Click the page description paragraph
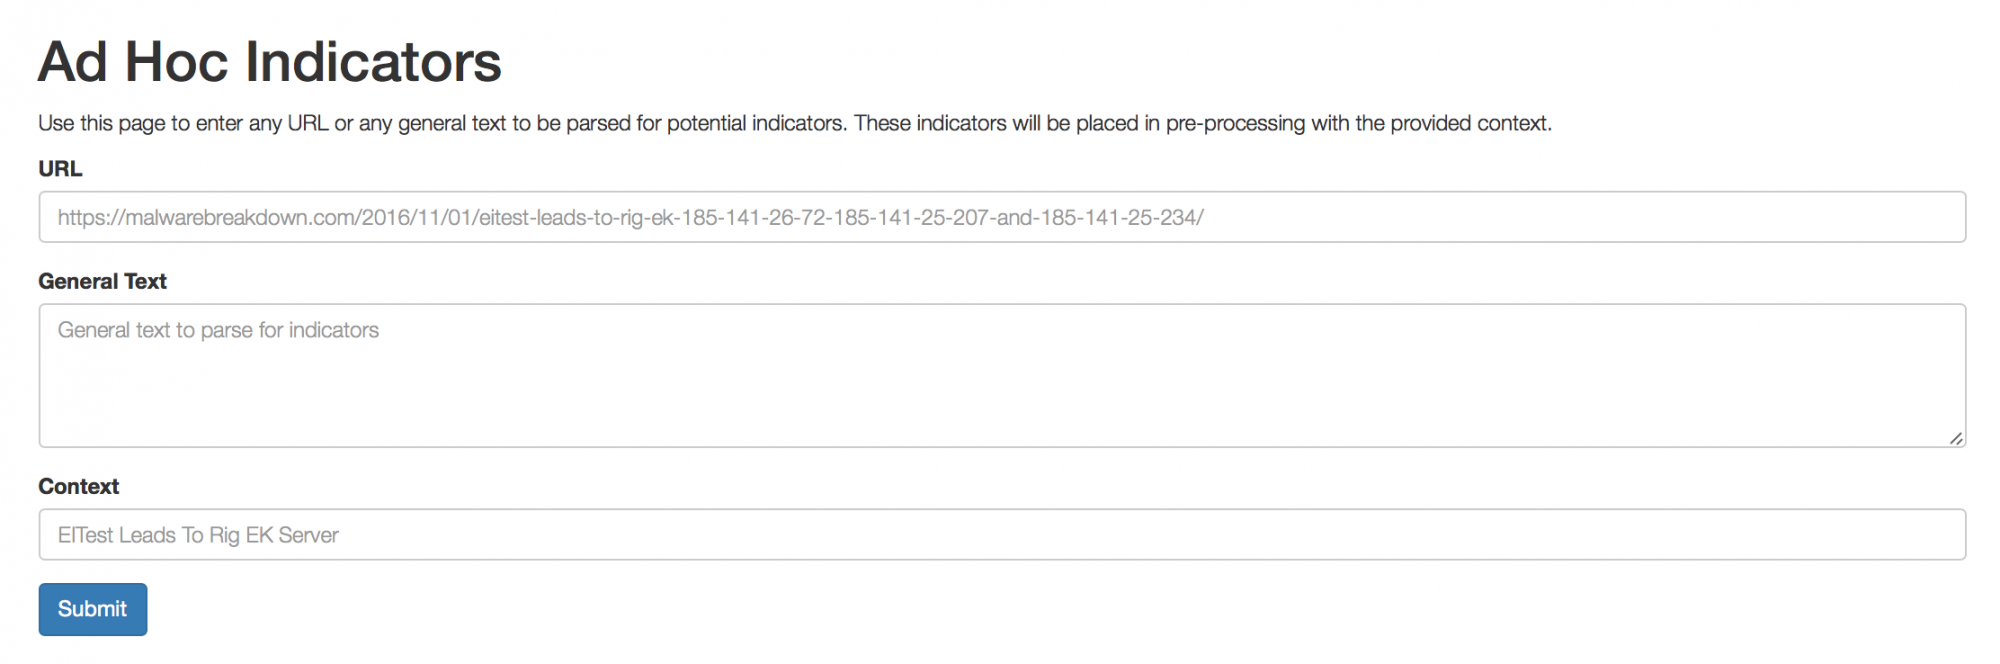The width and height of the screenshot is (2000, 664). pyautogui.click(x=794, y=124)
